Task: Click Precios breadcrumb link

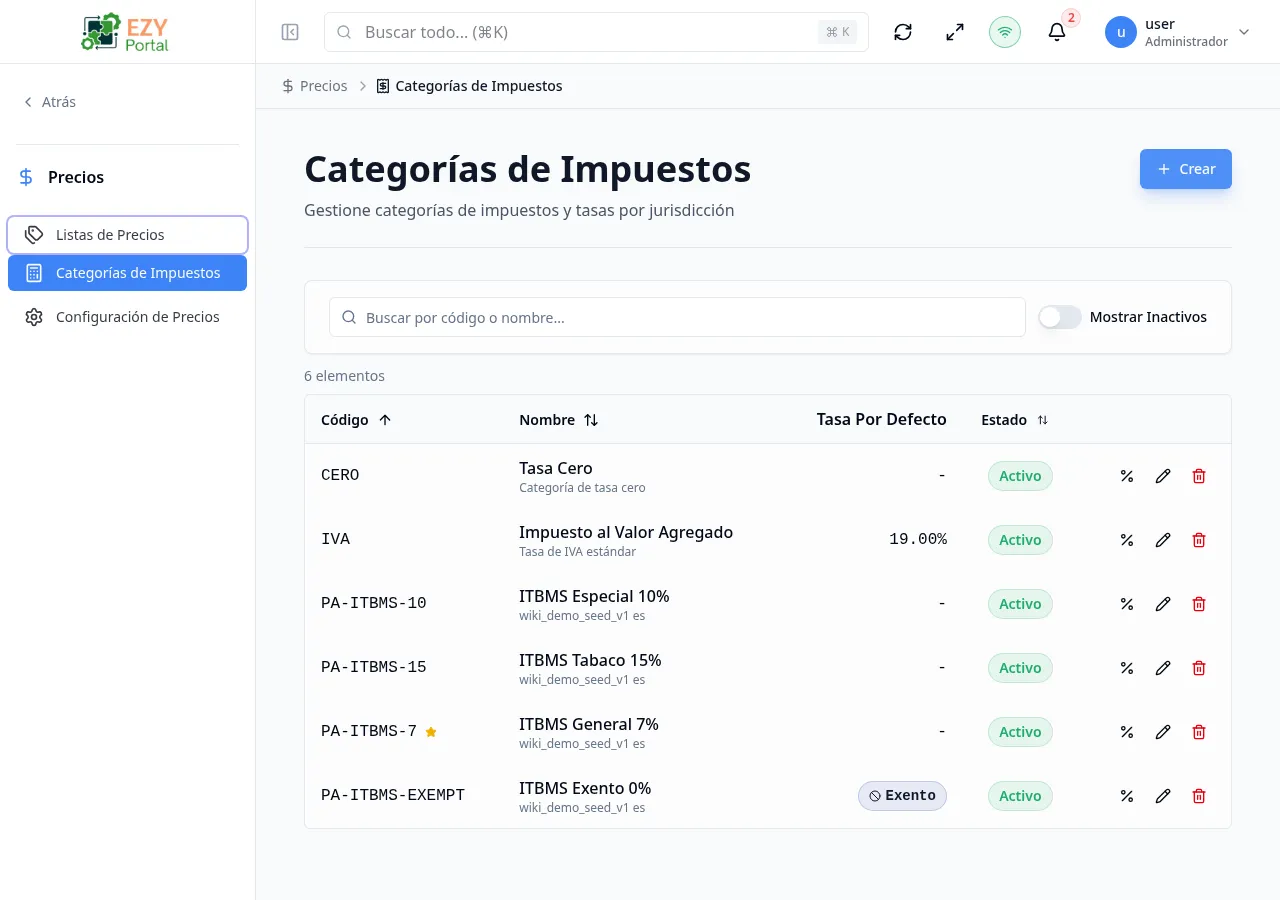Action: (315, 86)
